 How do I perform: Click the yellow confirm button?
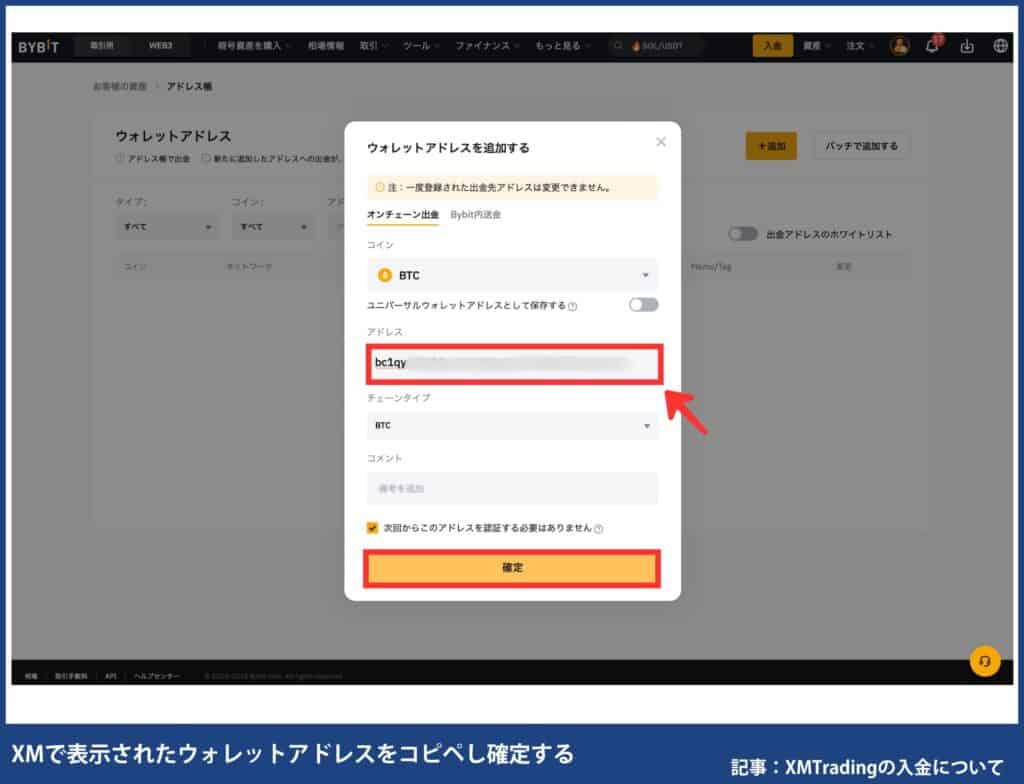[512, 568]
